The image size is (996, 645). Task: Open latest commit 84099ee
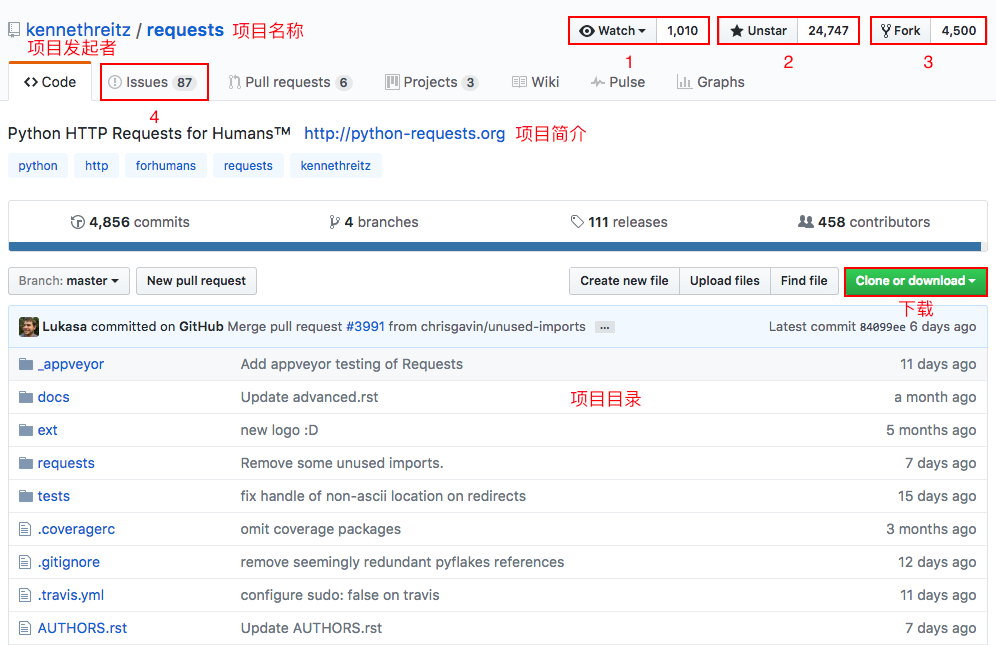[882, 327]
